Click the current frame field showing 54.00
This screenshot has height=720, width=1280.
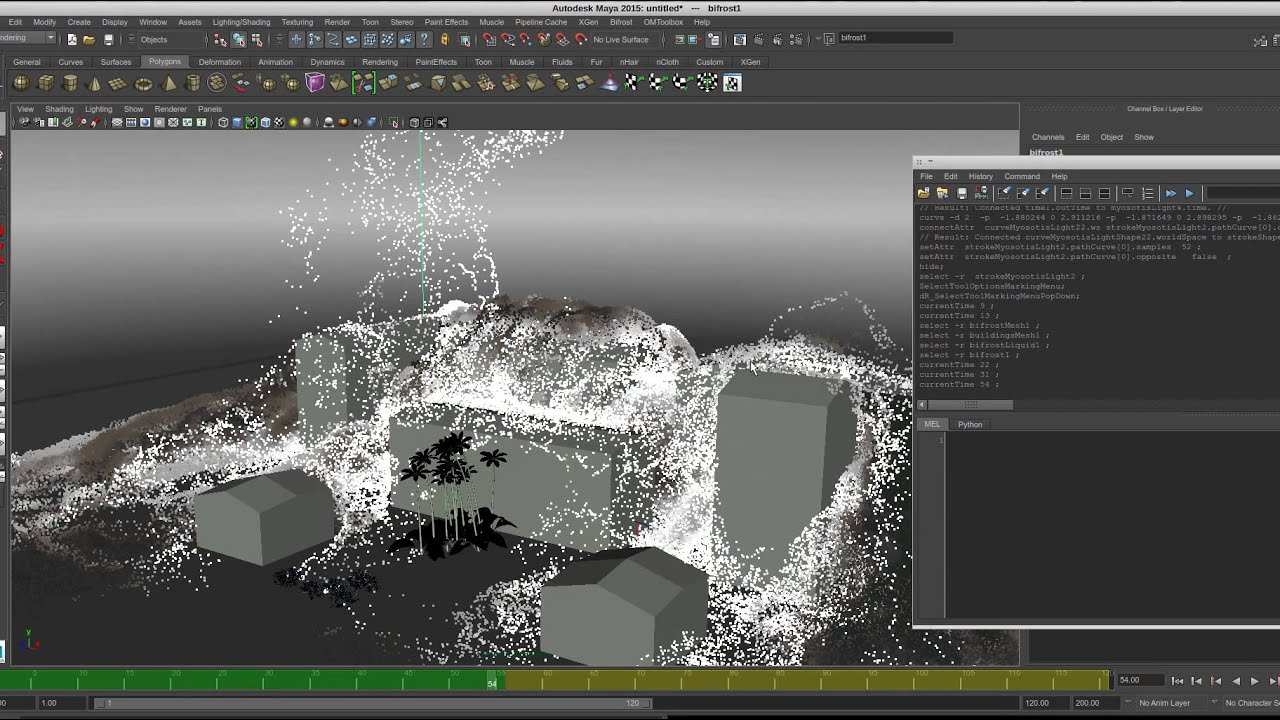coord(1140,680)
